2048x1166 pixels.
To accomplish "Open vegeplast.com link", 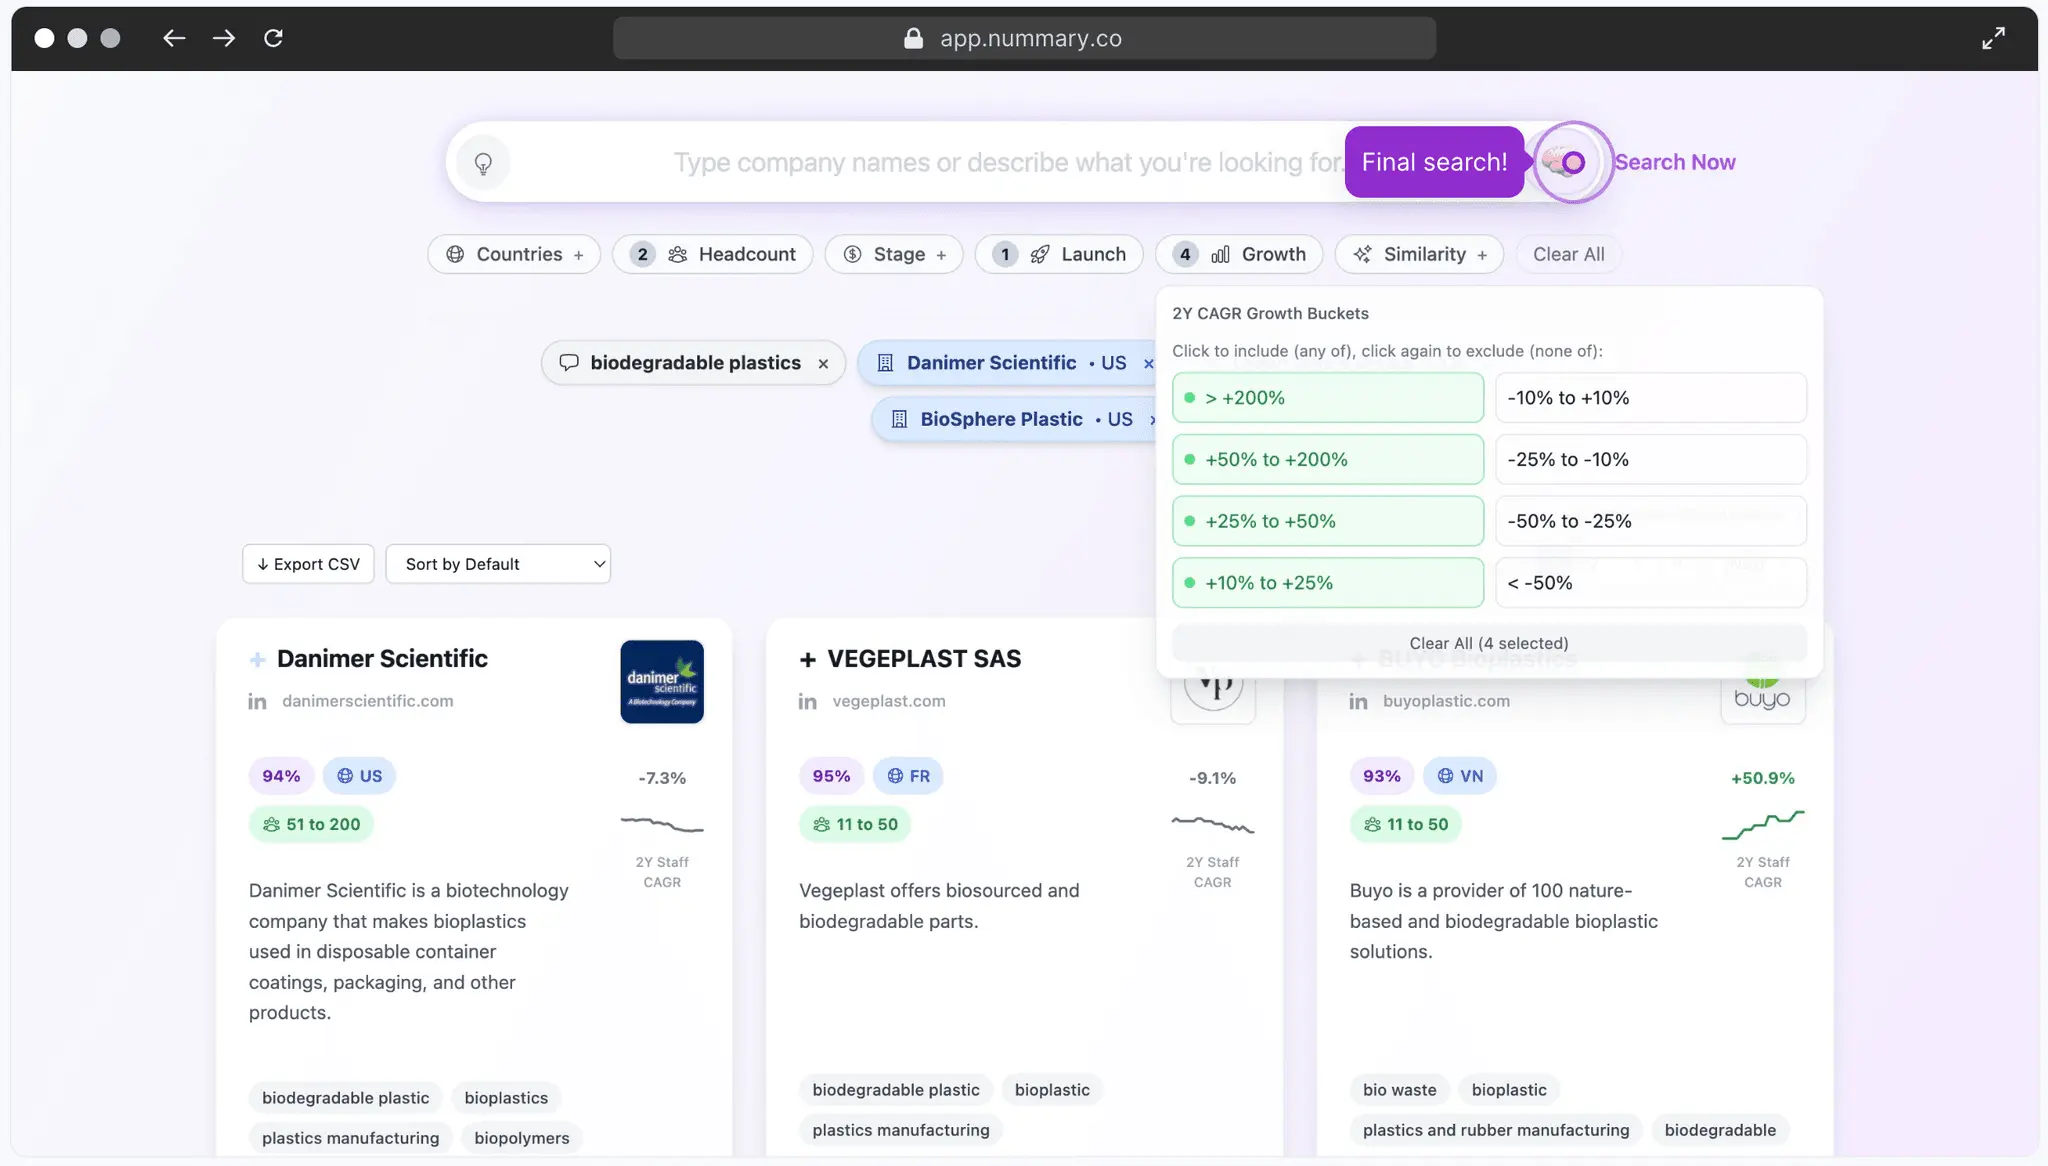I will point(889,701).
